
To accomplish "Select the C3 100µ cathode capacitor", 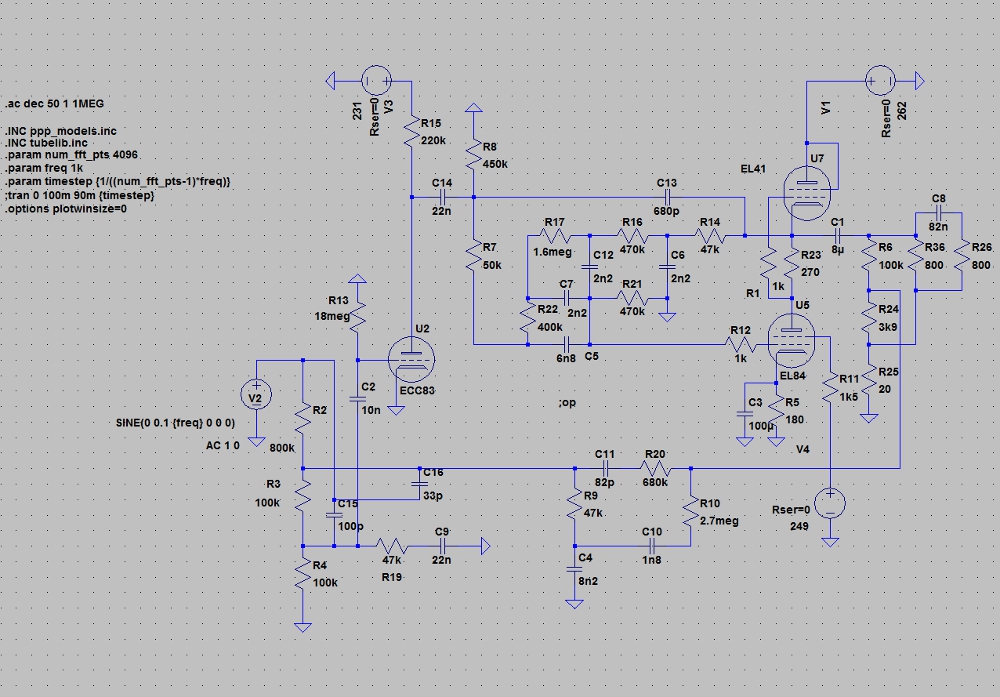I will point(745,417).
